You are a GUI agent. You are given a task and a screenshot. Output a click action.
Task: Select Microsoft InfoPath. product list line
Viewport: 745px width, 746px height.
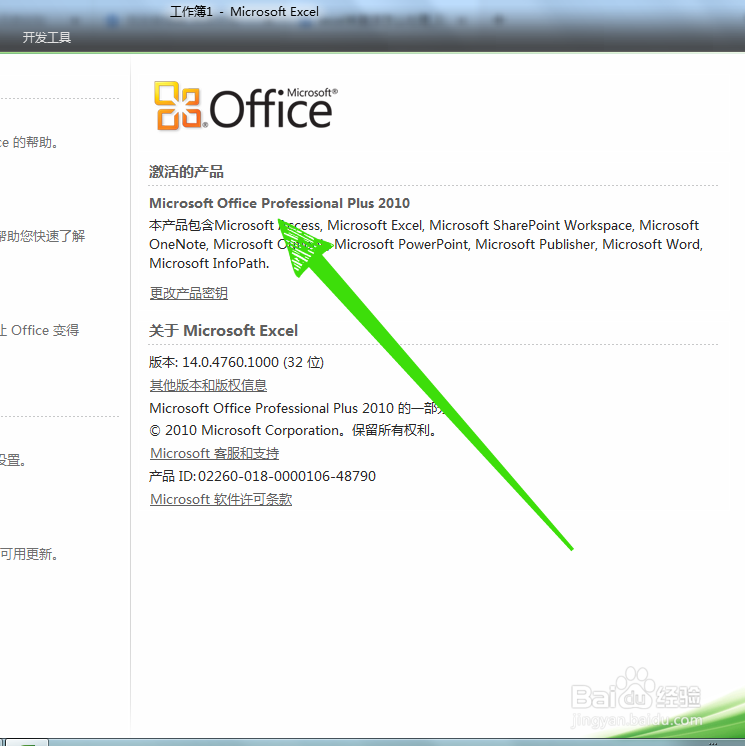[x=209, y=263]
